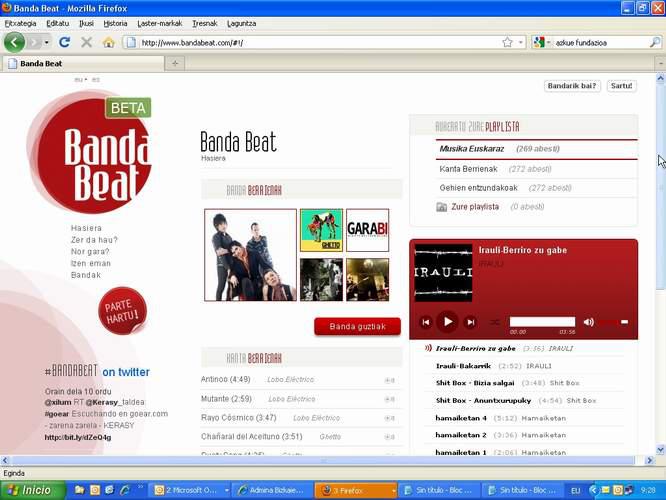Add Rayo Cósmico to playlist with plus icon
666x500 pixels.
(x=389, y=418)
